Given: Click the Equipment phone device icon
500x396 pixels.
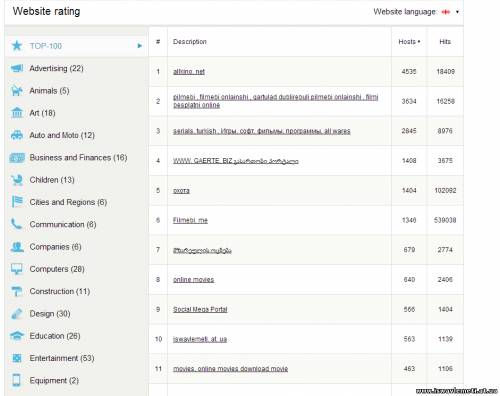Looking at the screenshot, I should coord(16,380).
